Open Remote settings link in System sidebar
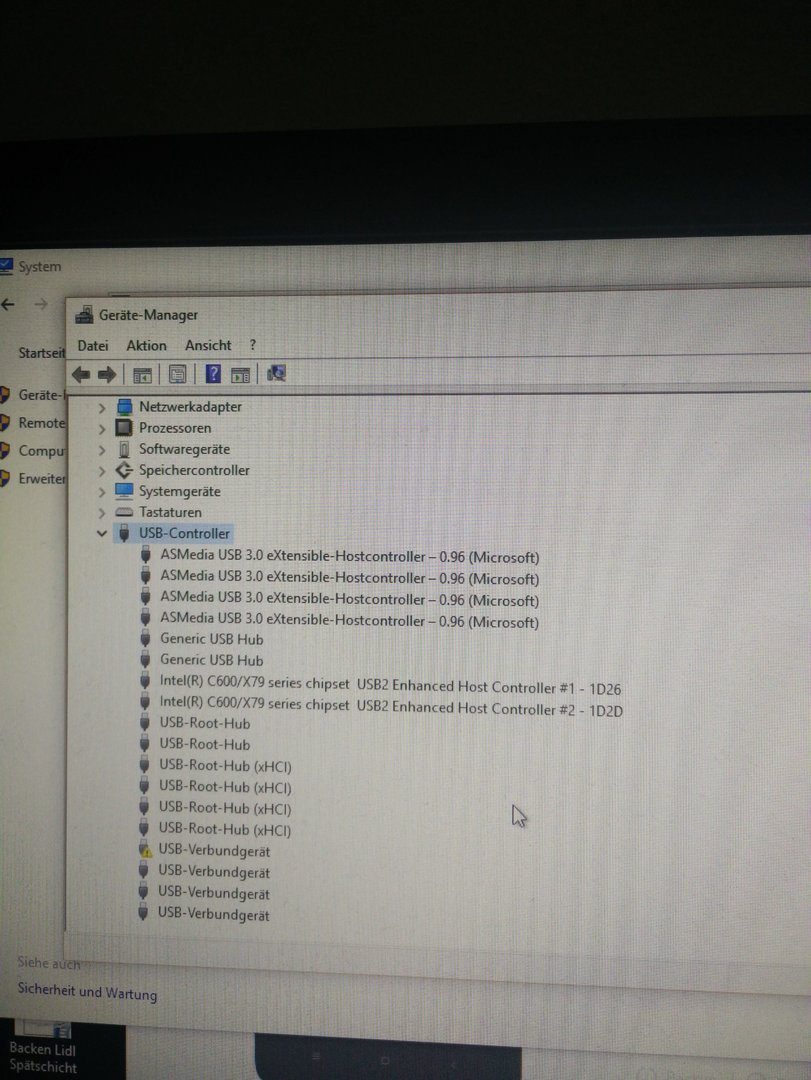 coord(41,423)
